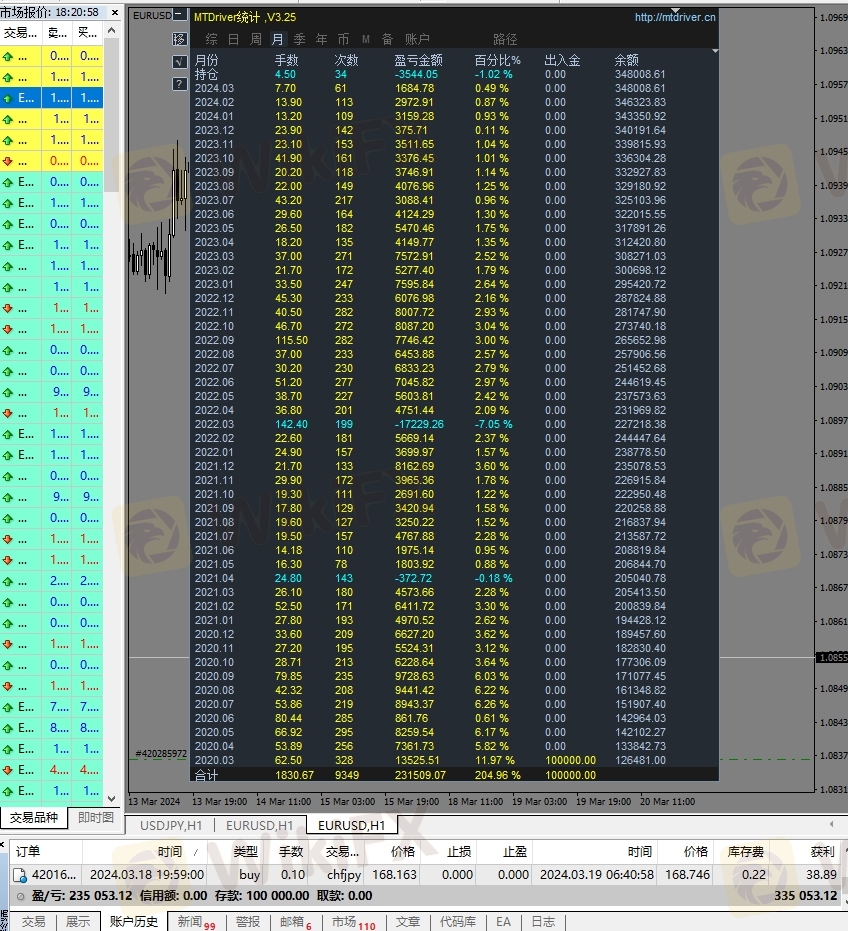Select the 月 monthly statistics tab
This screenshot has height=931, width=848.
277,39
